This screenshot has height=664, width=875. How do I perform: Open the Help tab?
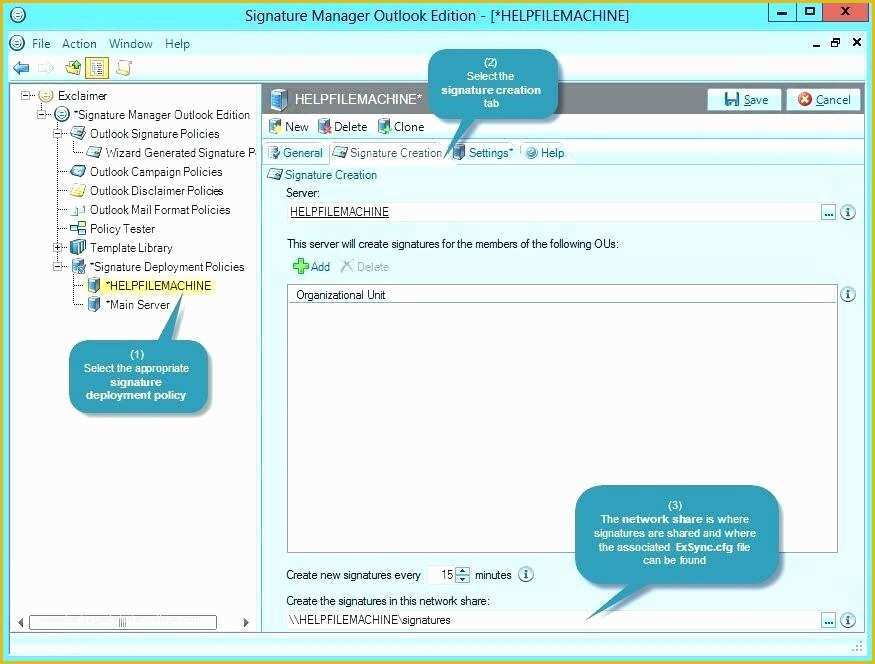546,152
